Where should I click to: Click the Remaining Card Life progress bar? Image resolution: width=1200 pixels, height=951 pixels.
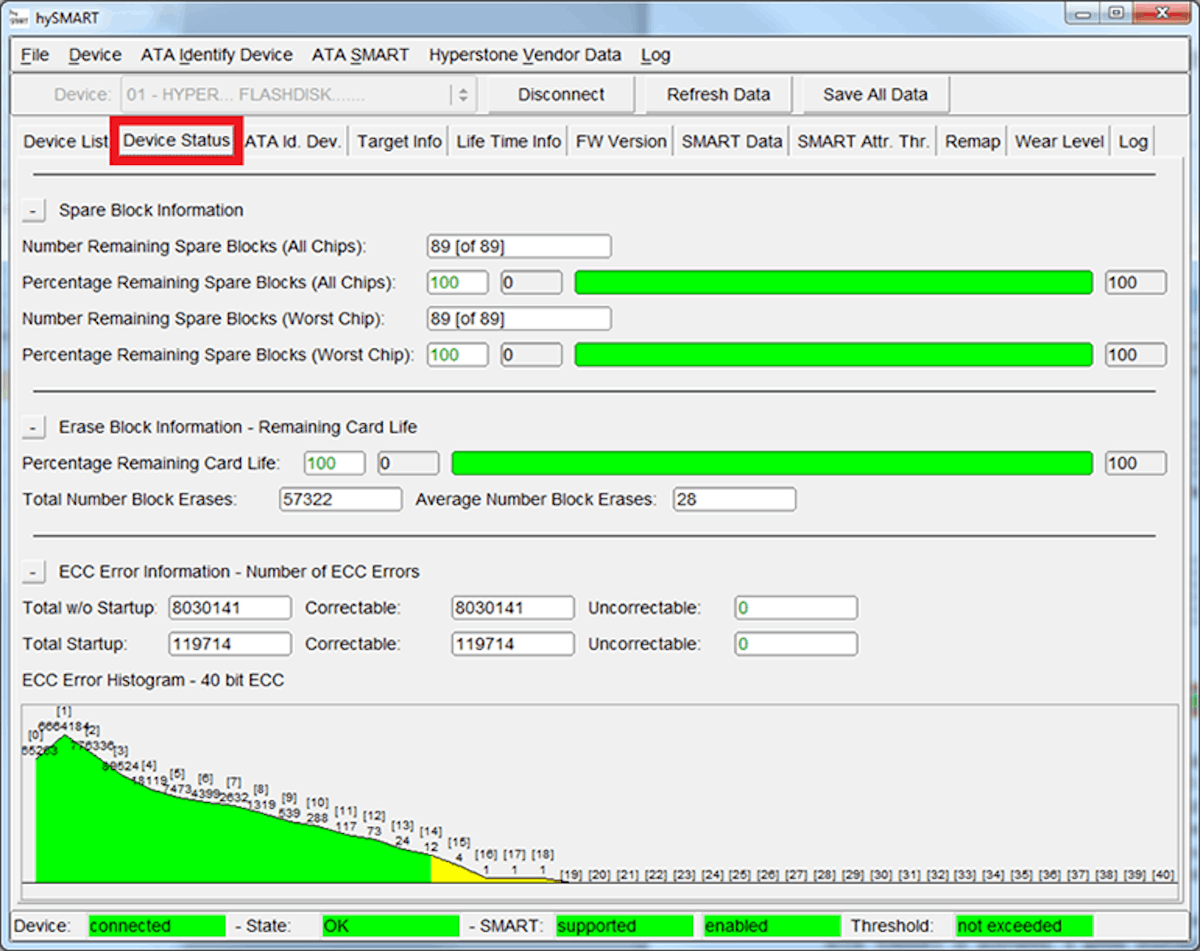click(x=771, y=463)
